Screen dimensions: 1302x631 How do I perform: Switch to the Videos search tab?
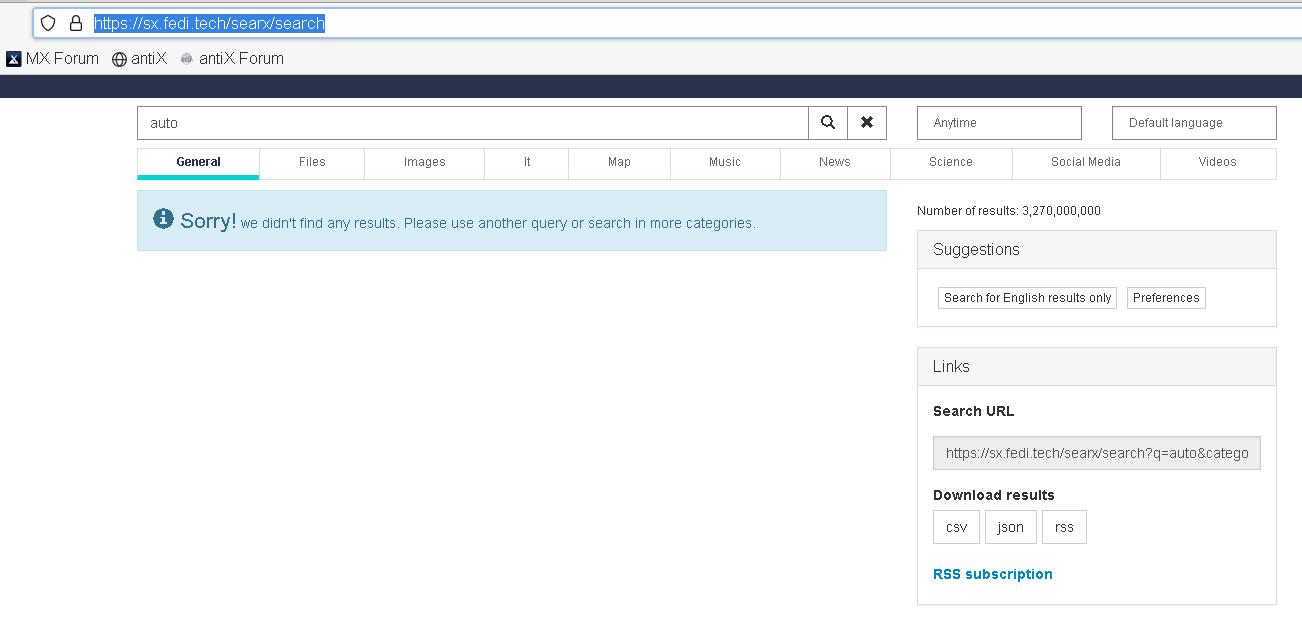(x=1218, y=162)
